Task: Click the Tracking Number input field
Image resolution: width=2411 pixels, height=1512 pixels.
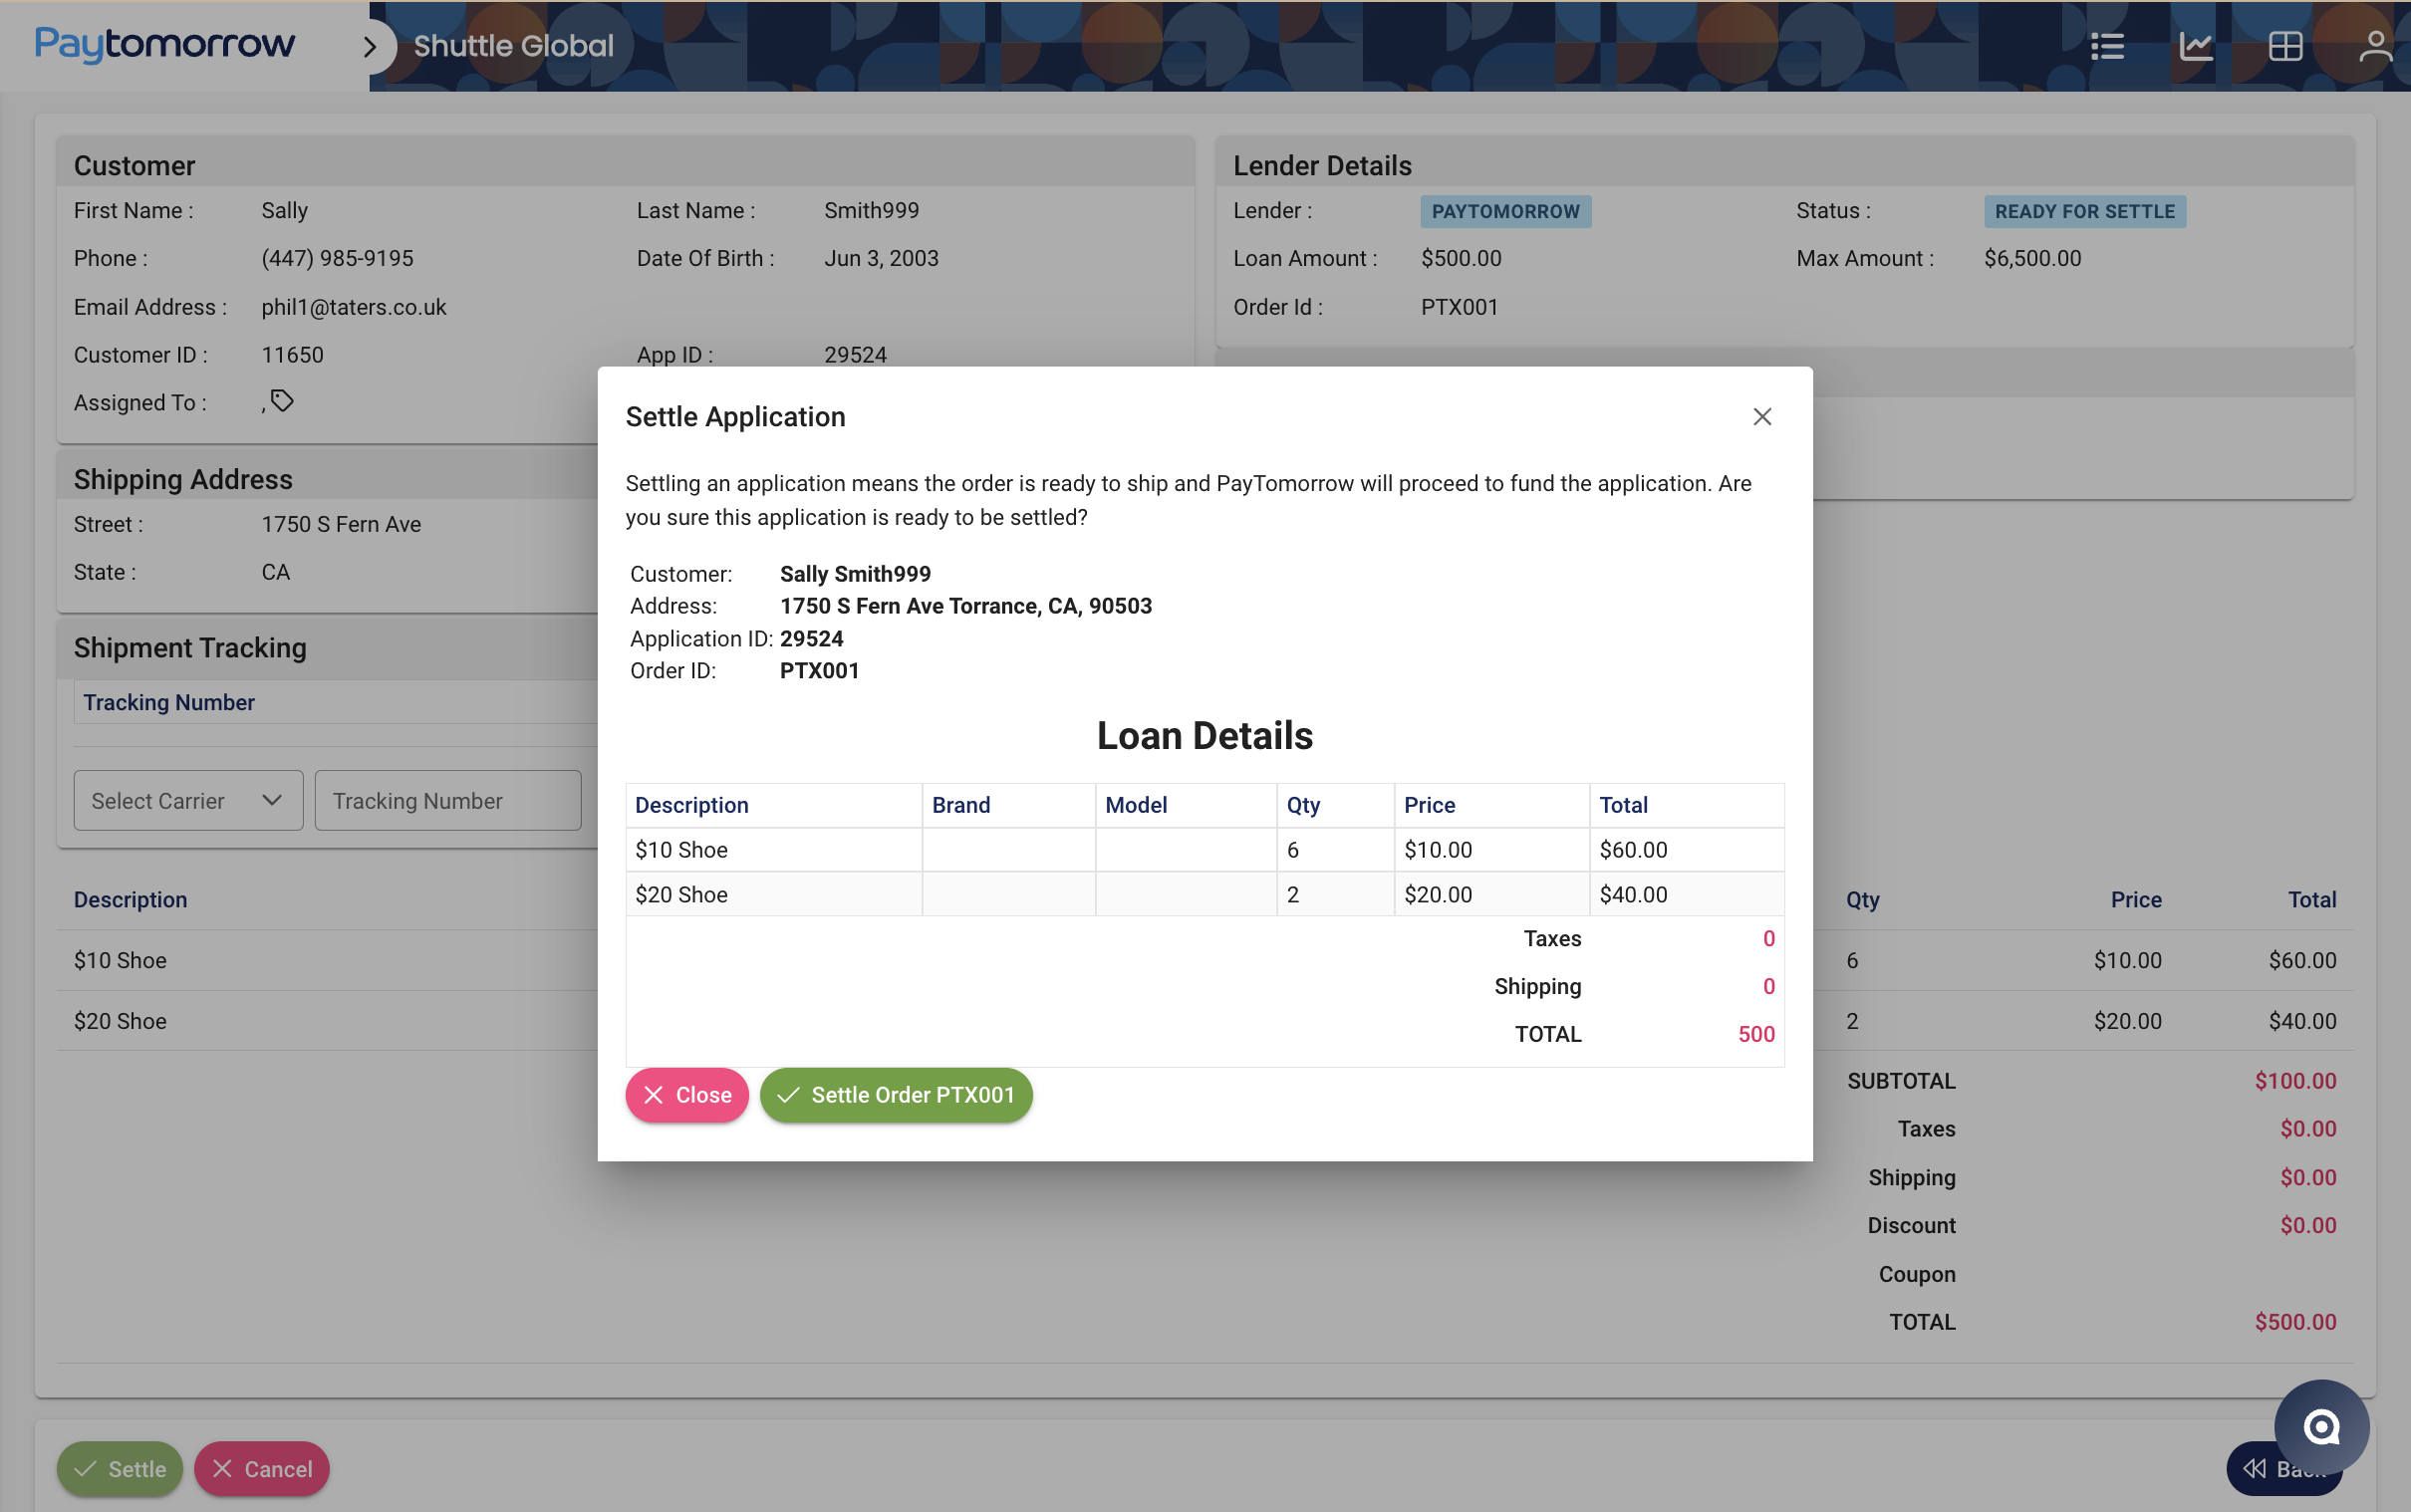Action: (448, 800)
